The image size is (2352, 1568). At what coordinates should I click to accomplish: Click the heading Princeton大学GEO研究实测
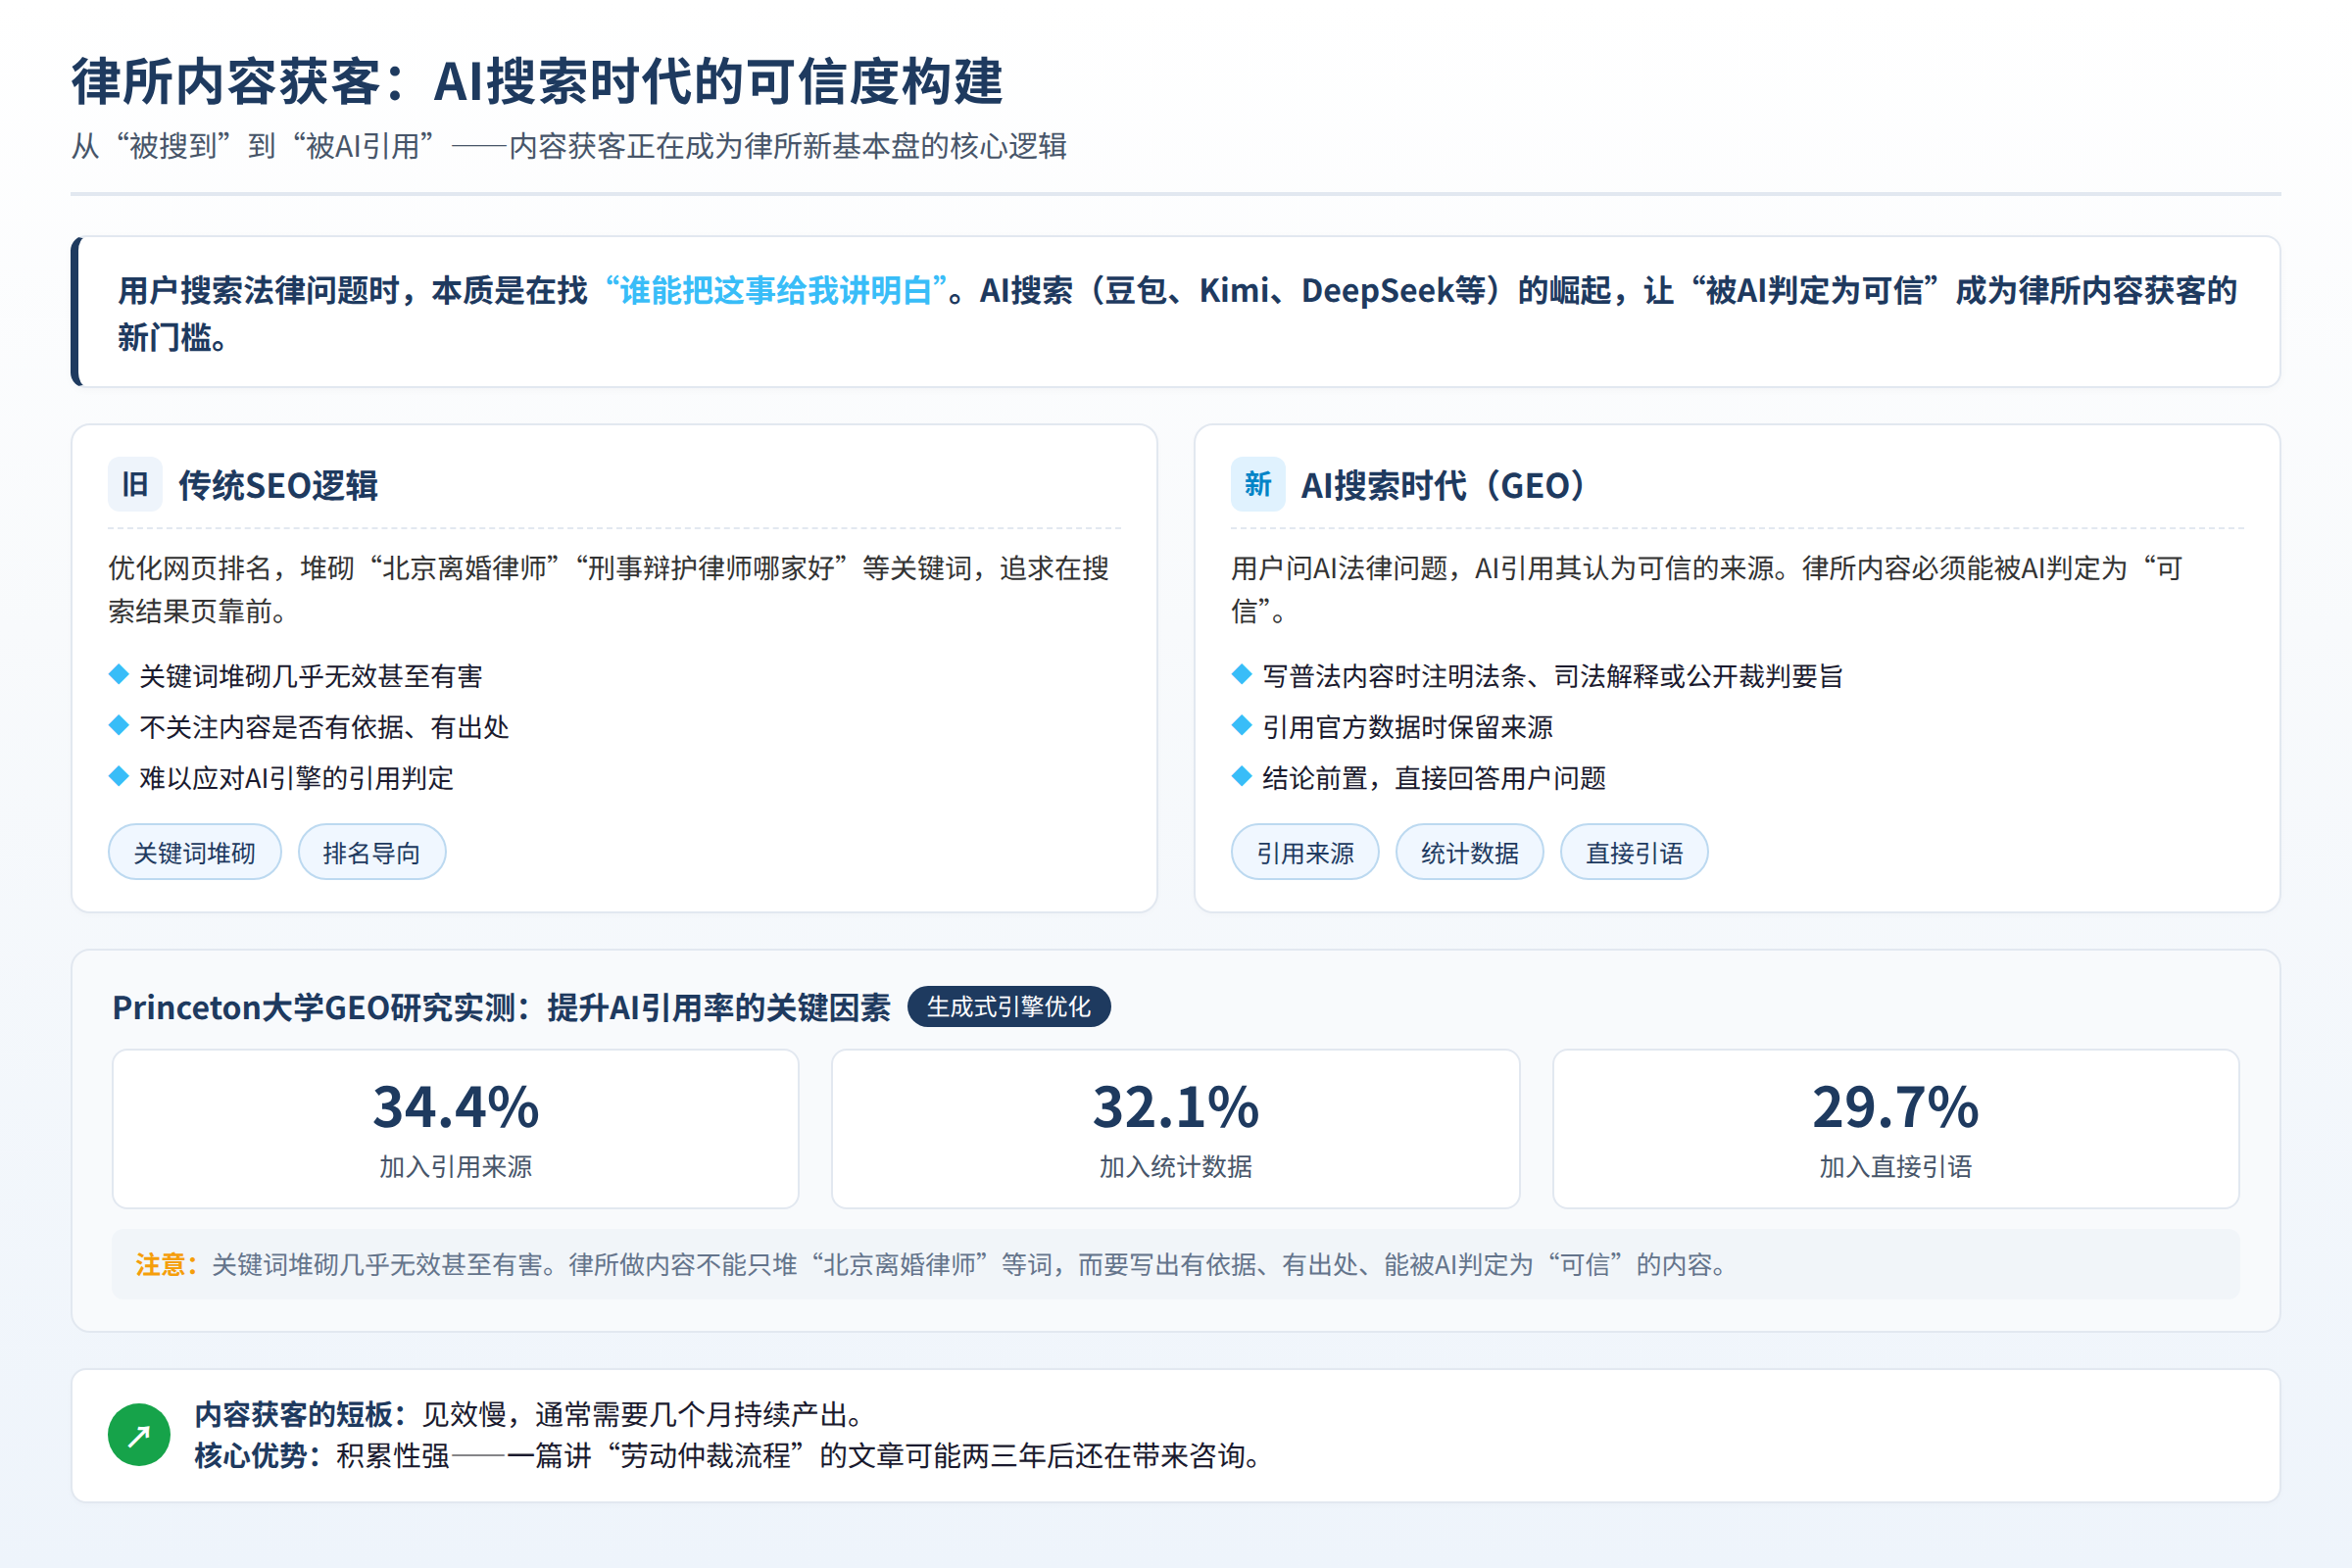pyautogui.click(x=501, y=1007)
